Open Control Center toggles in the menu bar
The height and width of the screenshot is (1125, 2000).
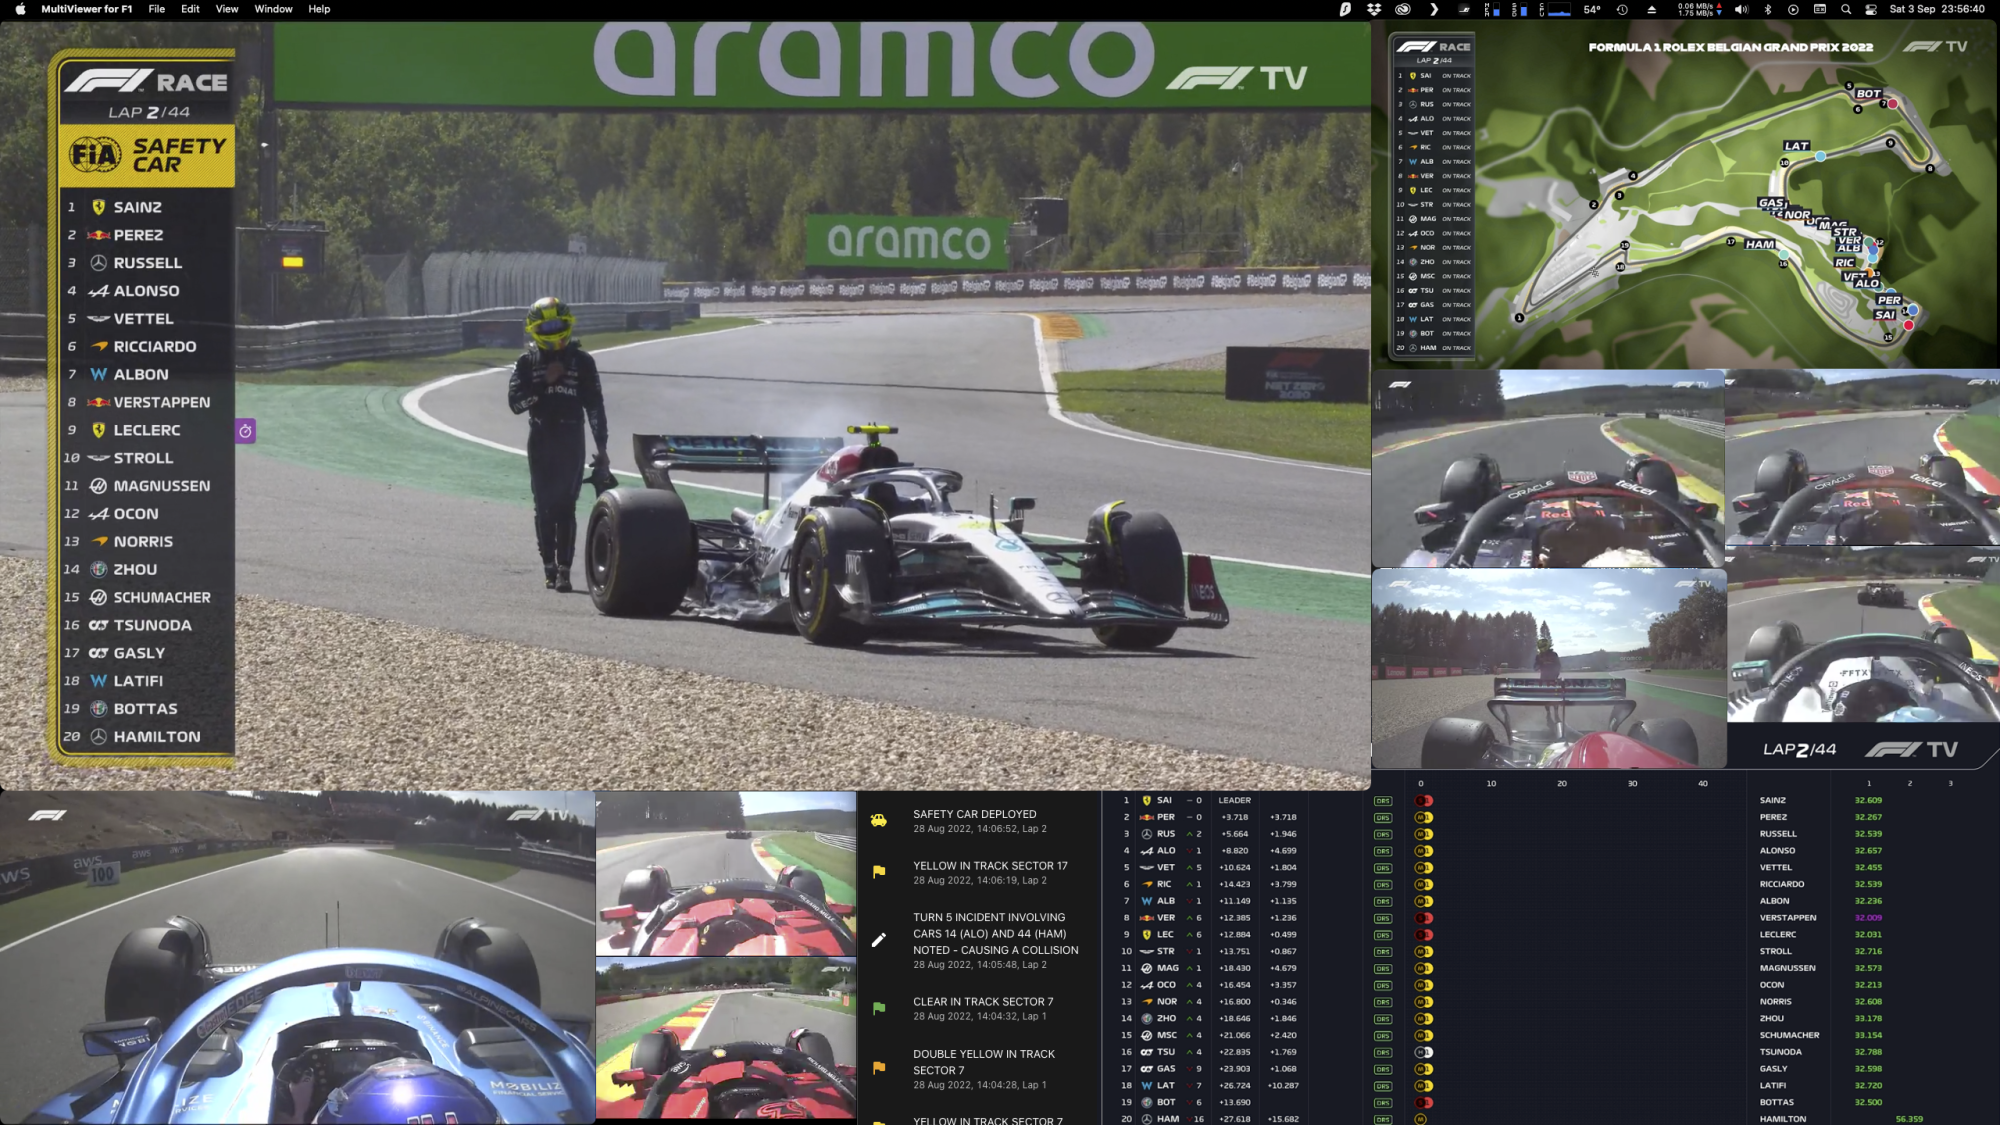click(x=1870, y=9)
